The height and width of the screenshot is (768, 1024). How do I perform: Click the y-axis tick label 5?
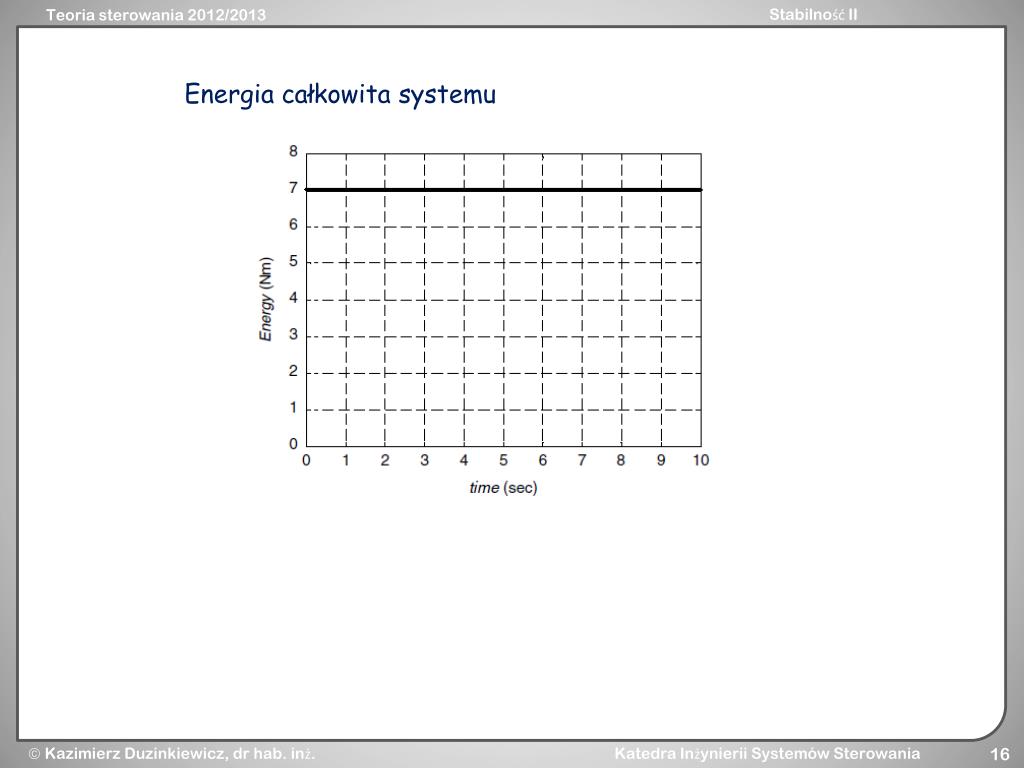293,261
